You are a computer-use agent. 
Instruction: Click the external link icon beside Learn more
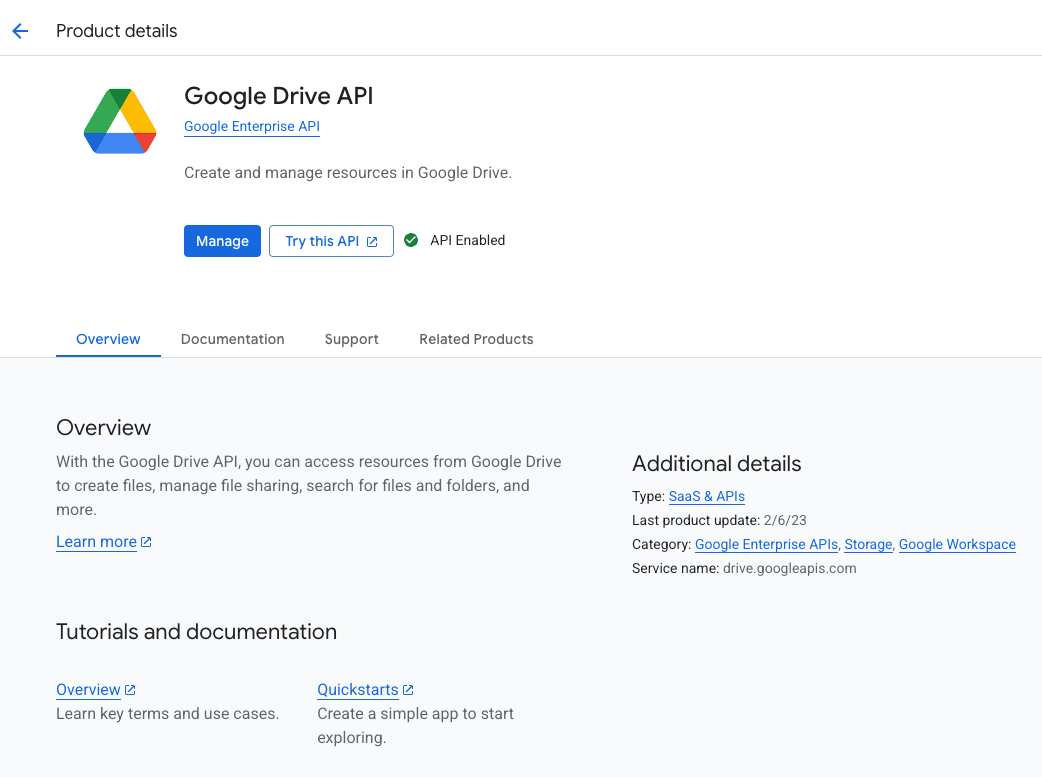146,542
